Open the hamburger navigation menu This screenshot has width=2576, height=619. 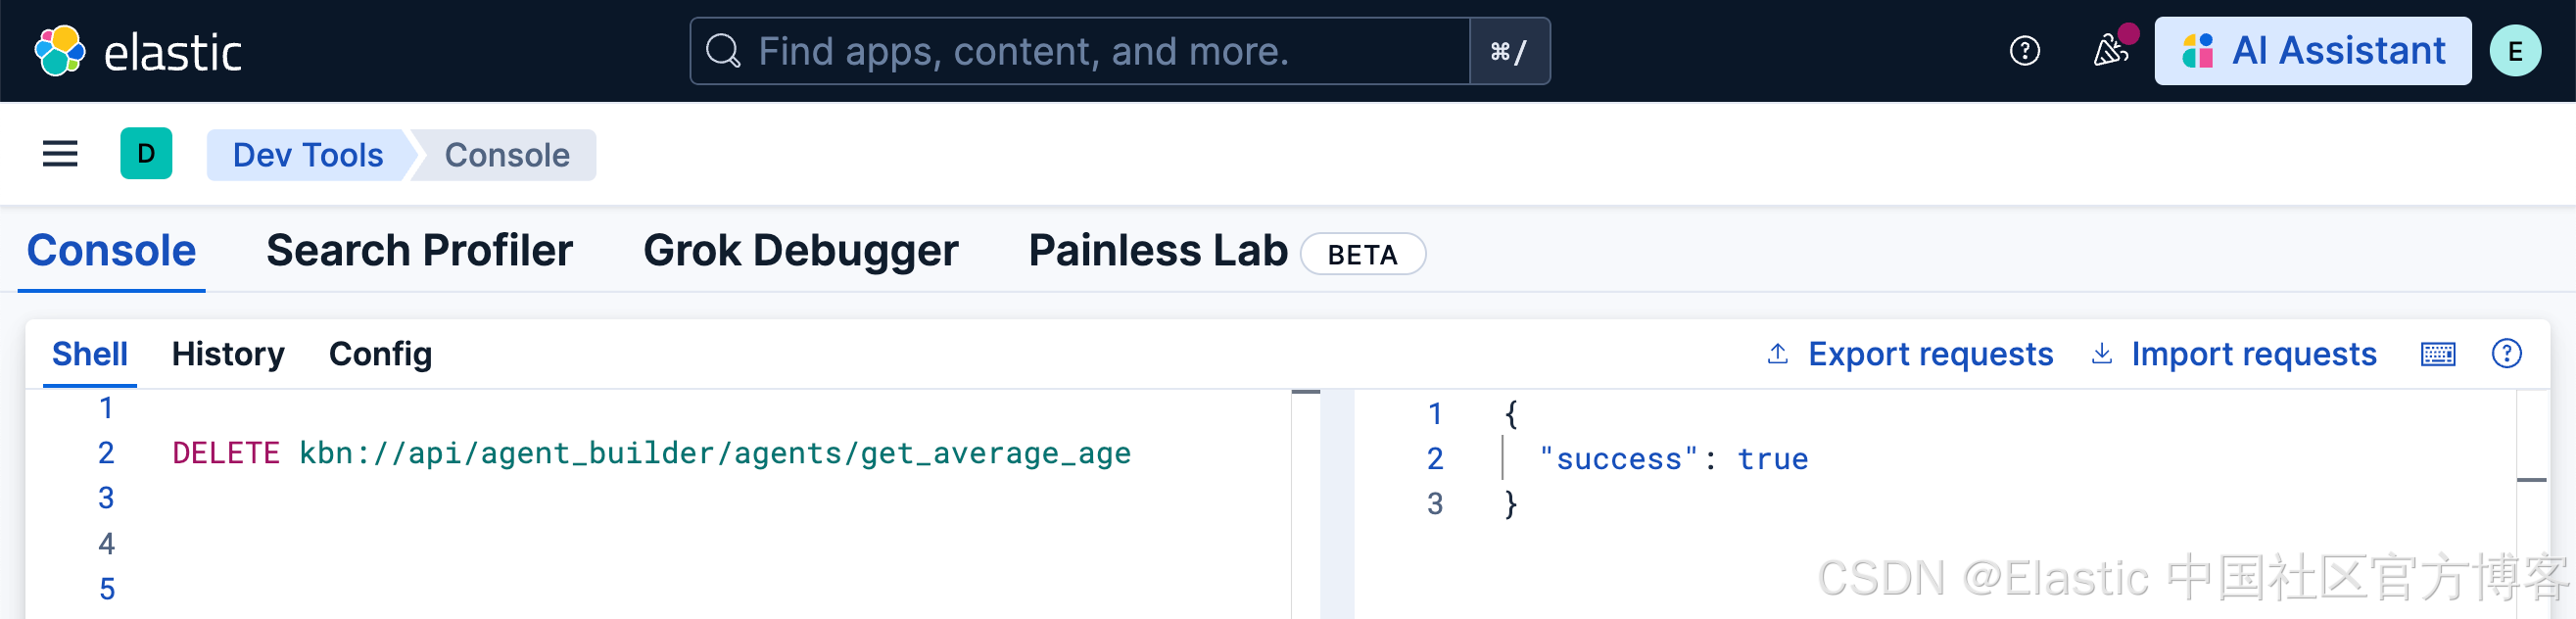tap(60, 154)
